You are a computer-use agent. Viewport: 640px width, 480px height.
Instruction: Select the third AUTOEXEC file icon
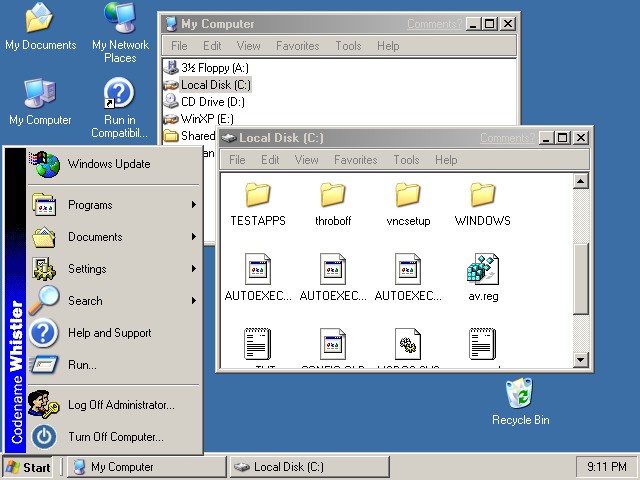[x=408, y=269]
